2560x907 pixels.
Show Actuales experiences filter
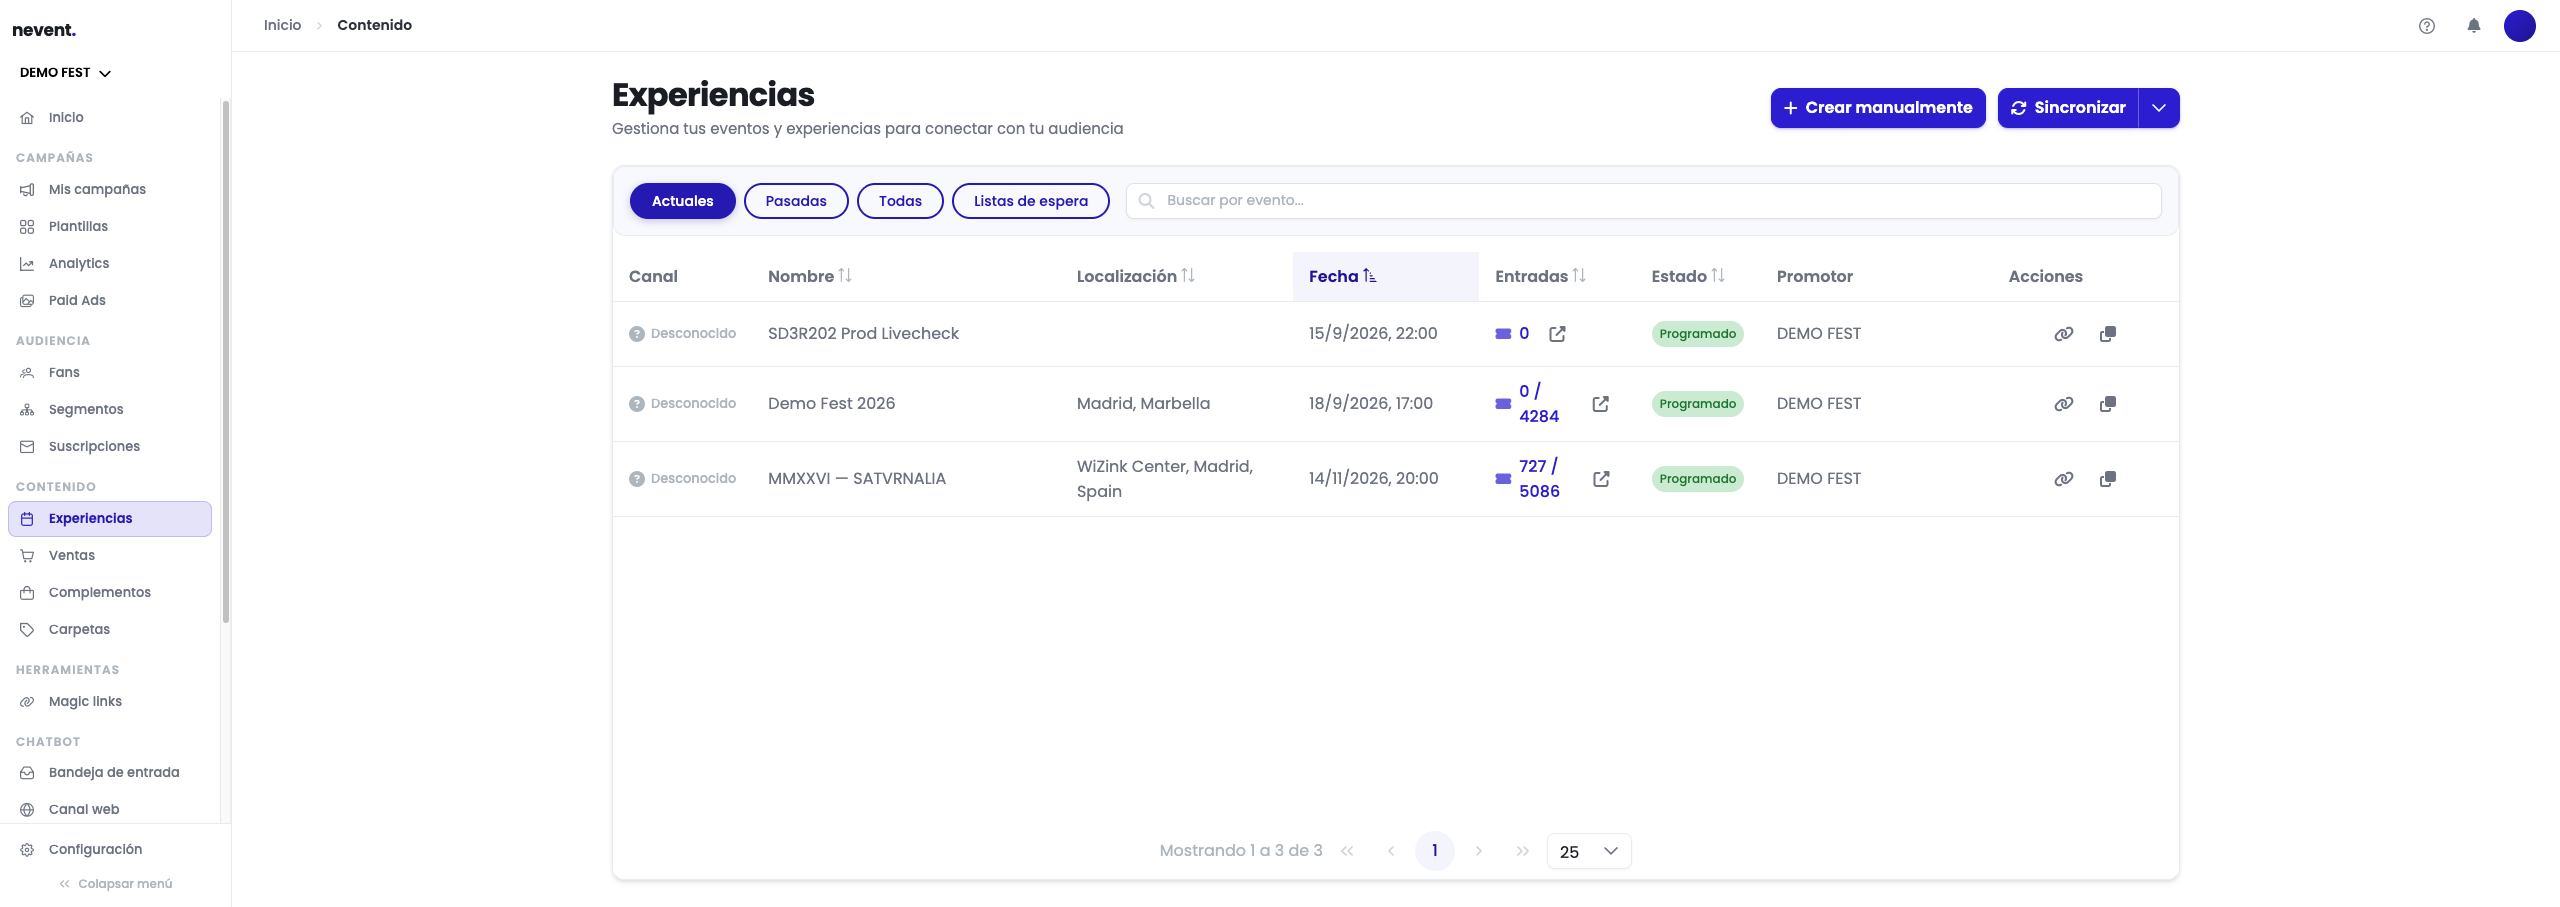[x=683, y=201]
